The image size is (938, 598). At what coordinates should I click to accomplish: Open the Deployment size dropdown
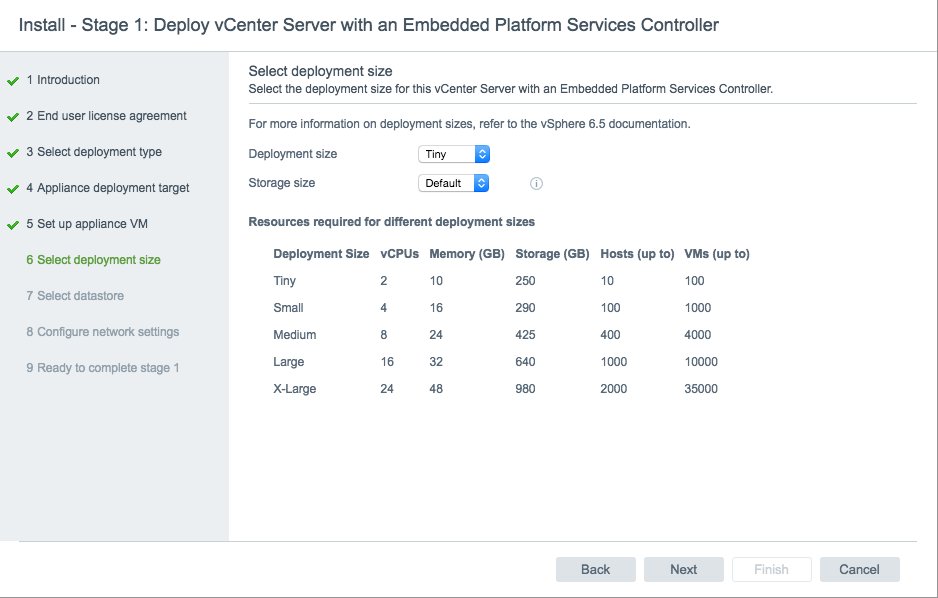click(x=454, y=154)
